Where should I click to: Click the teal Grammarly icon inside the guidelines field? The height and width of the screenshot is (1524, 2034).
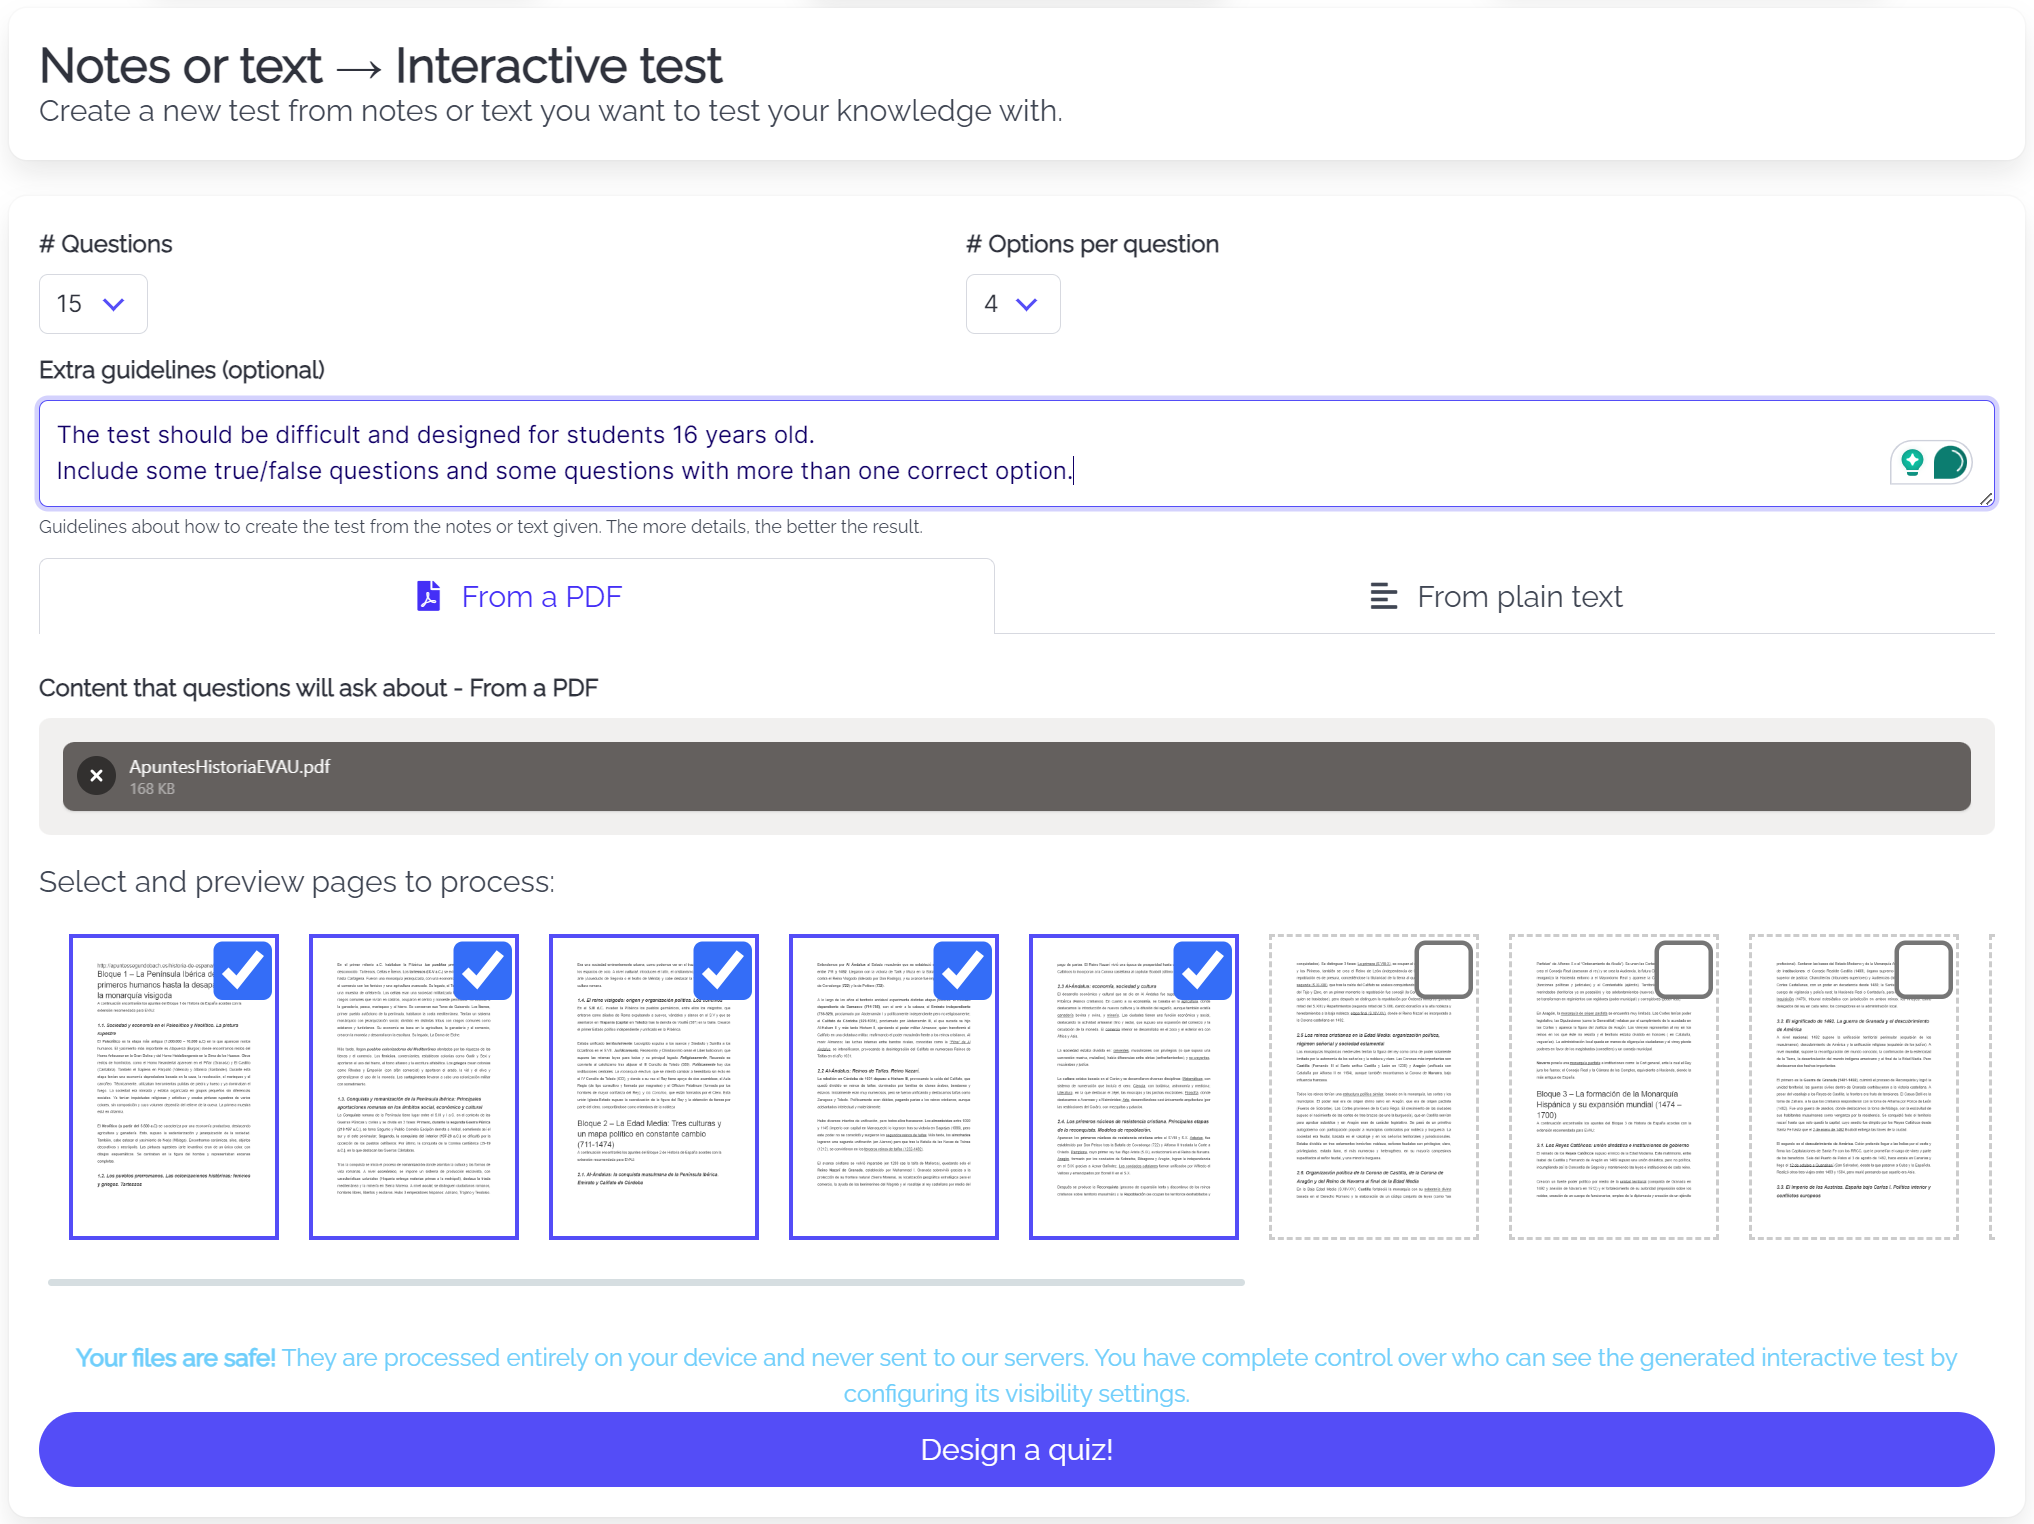[x=1948, y=462]
